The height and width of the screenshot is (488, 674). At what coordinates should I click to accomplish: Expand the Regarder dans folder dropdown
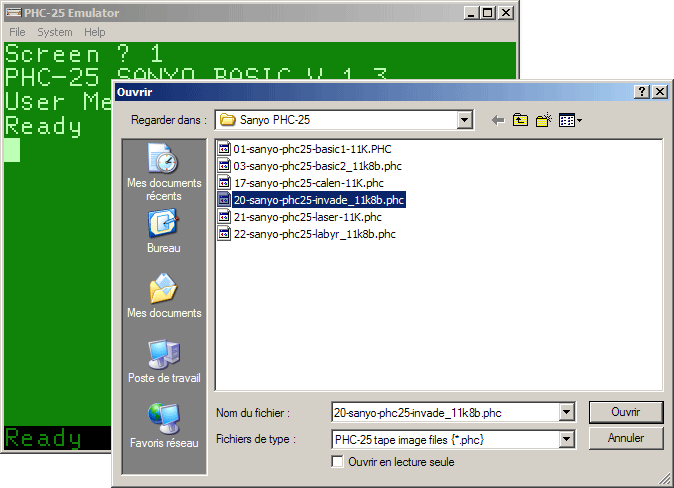coord(464,120)
